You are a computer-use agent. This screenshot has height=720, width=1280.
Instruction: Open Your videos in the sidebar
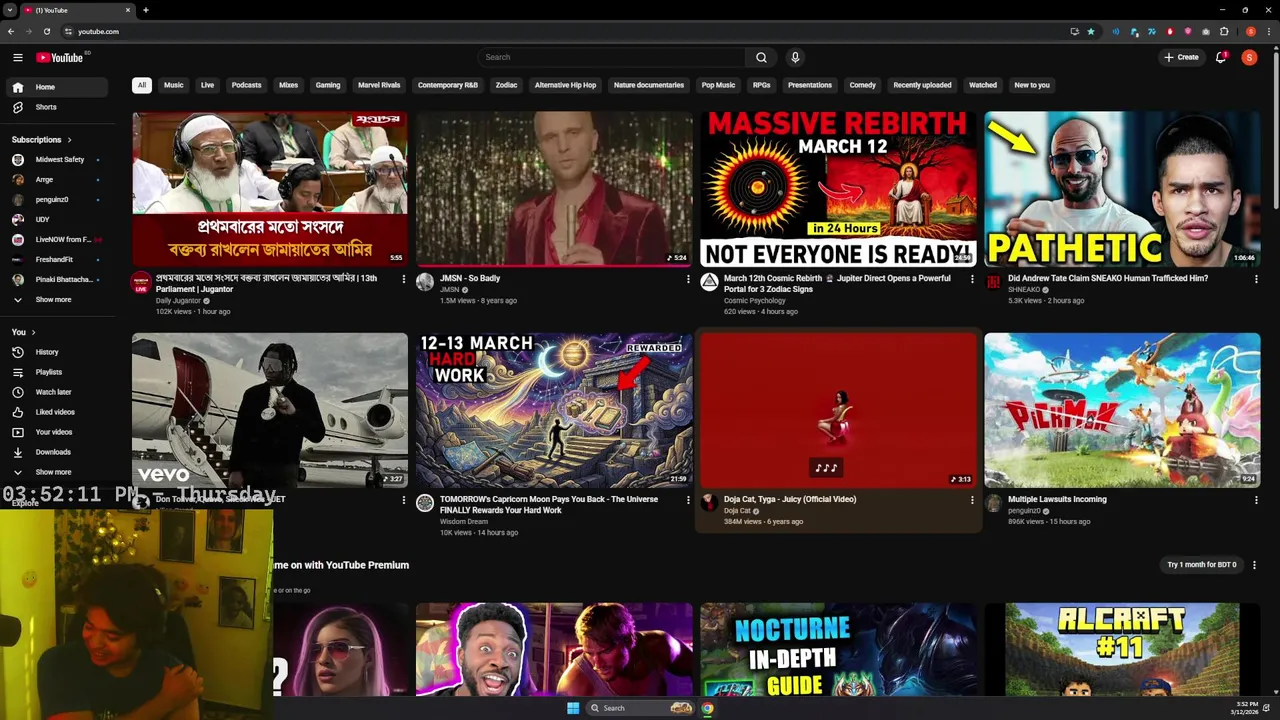56,432
